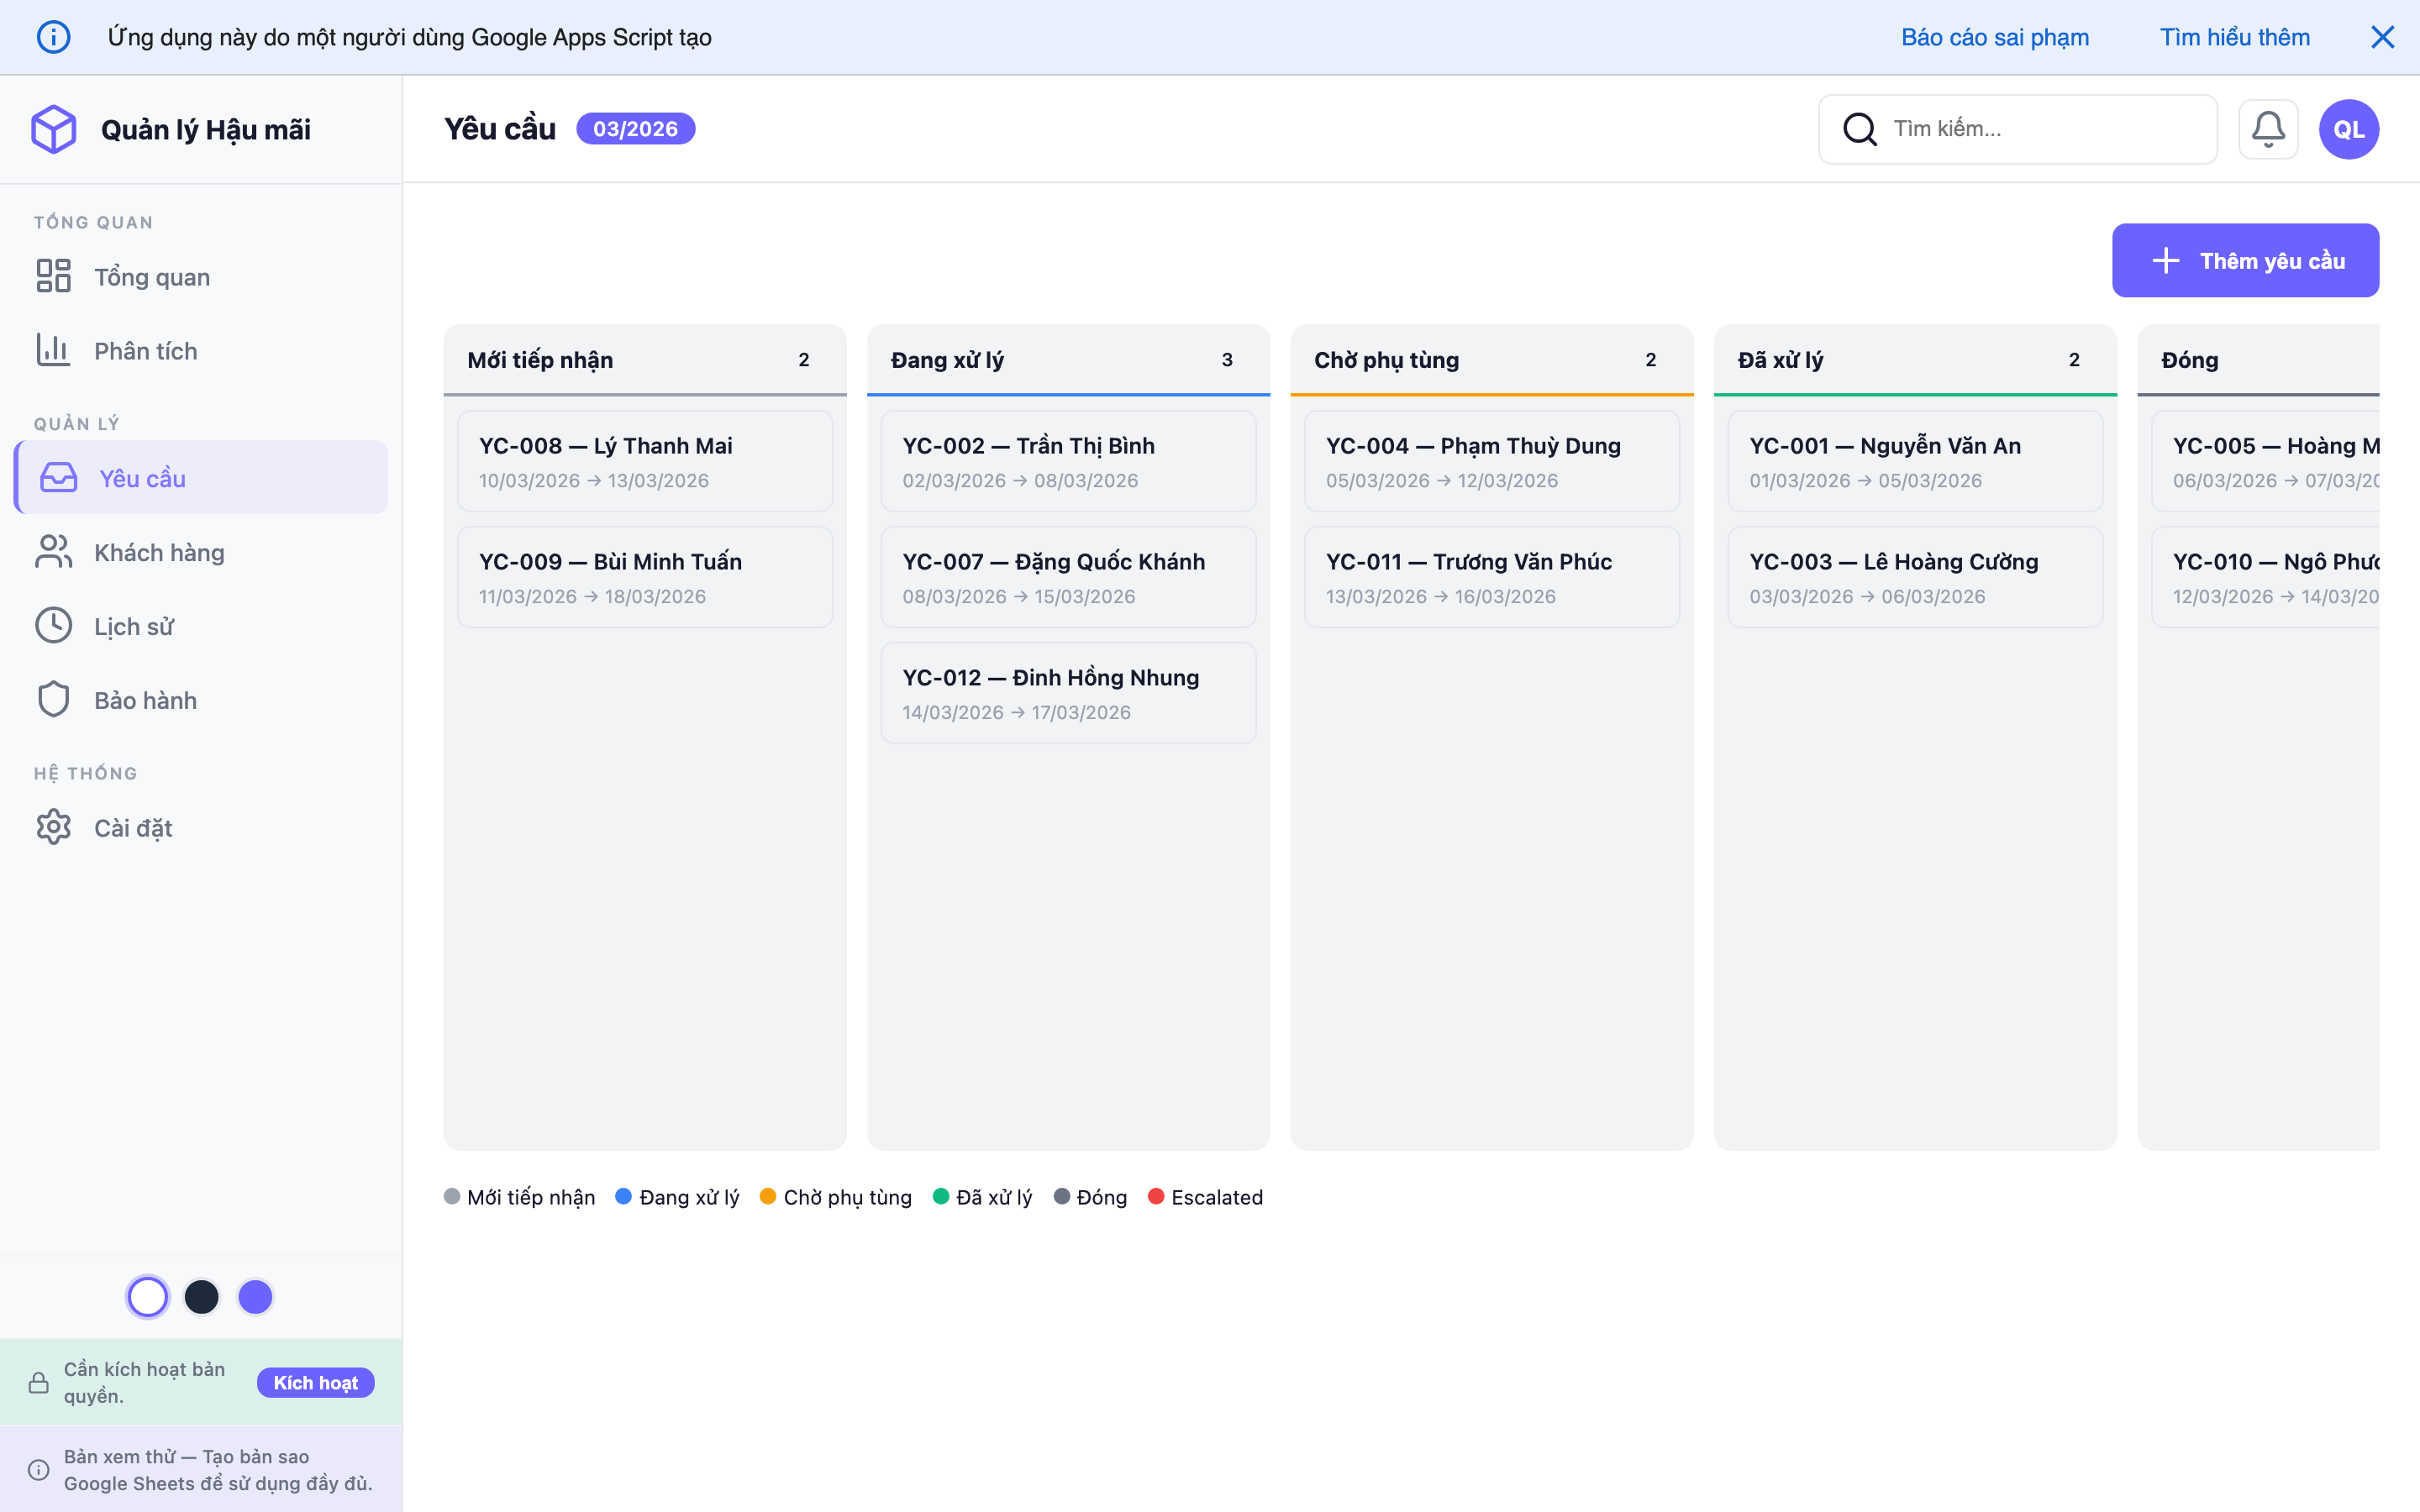Click the notification bell icon
This screenshot has width=2420, height=1512.
tap(2267, 129)
